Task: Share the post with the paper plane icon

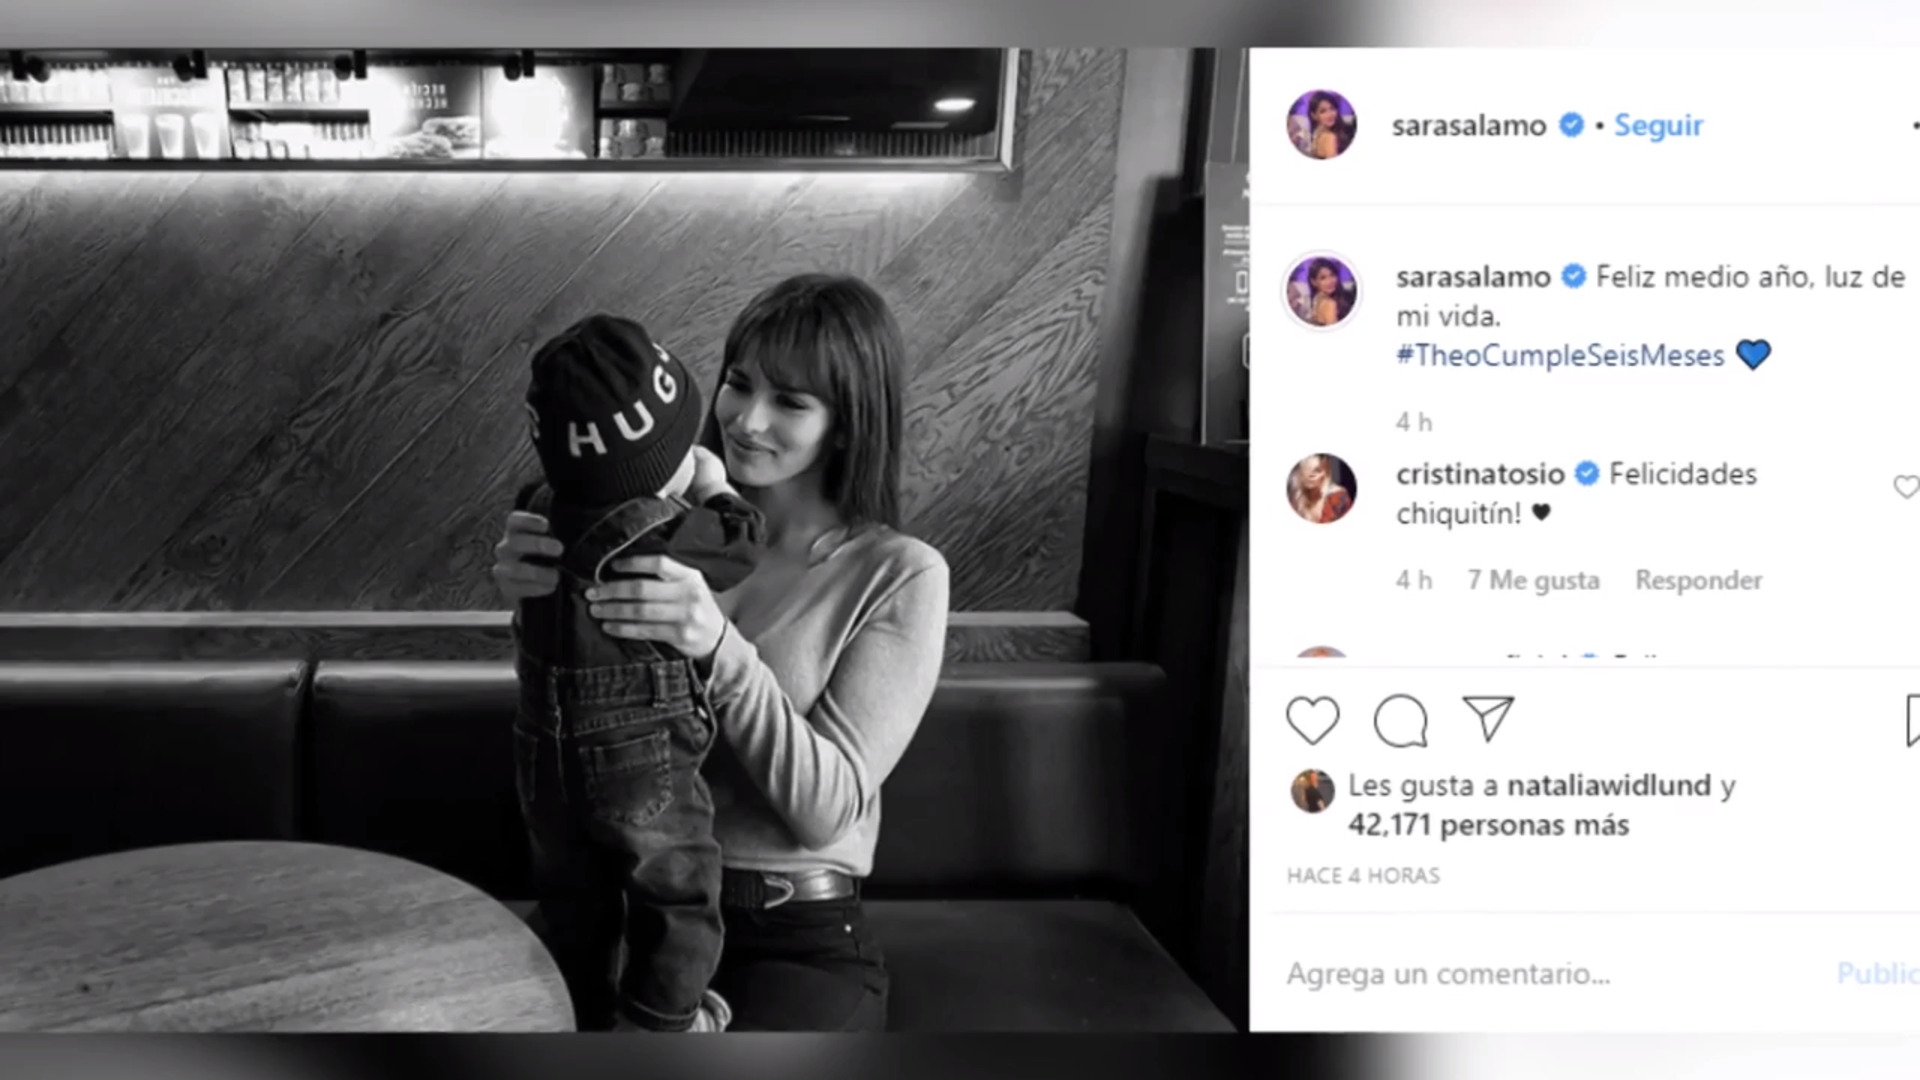Action: [x=1488, y=719]
